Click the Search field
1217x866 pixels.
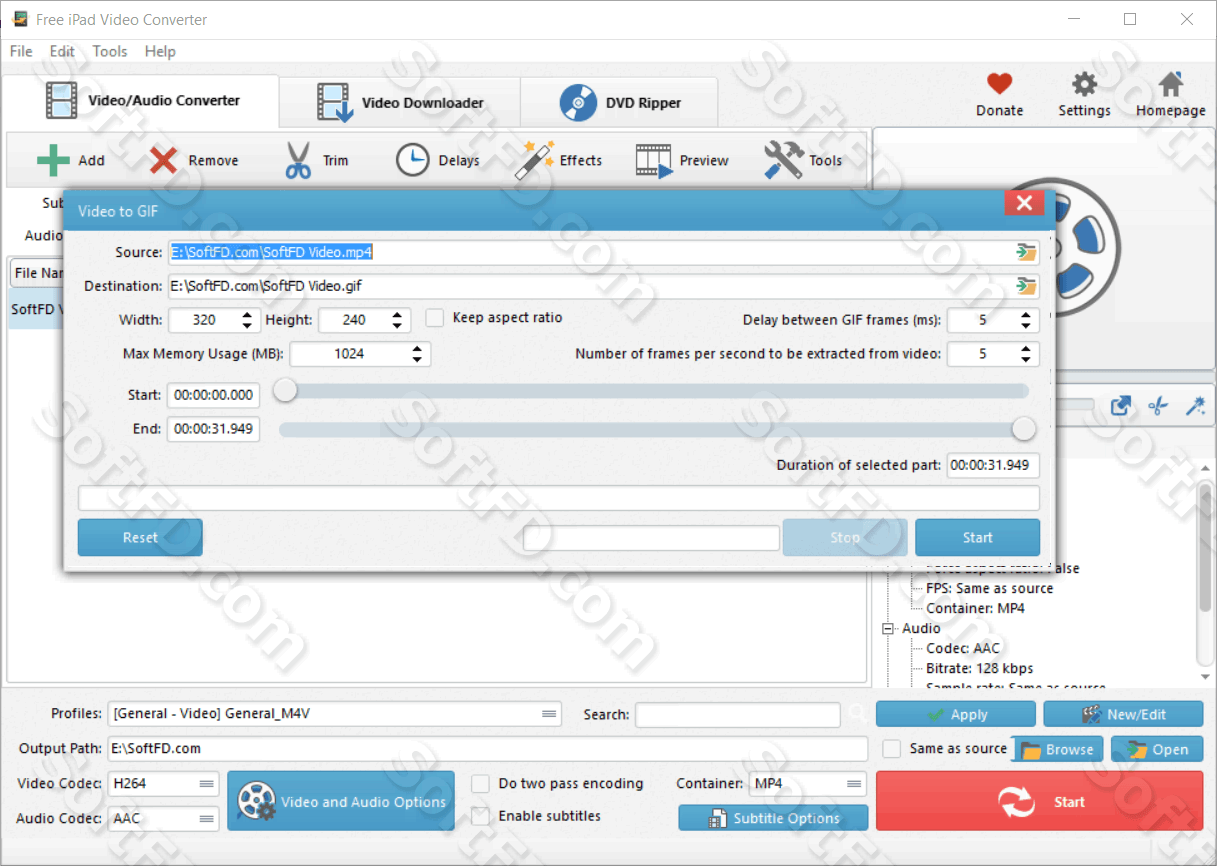738,714
